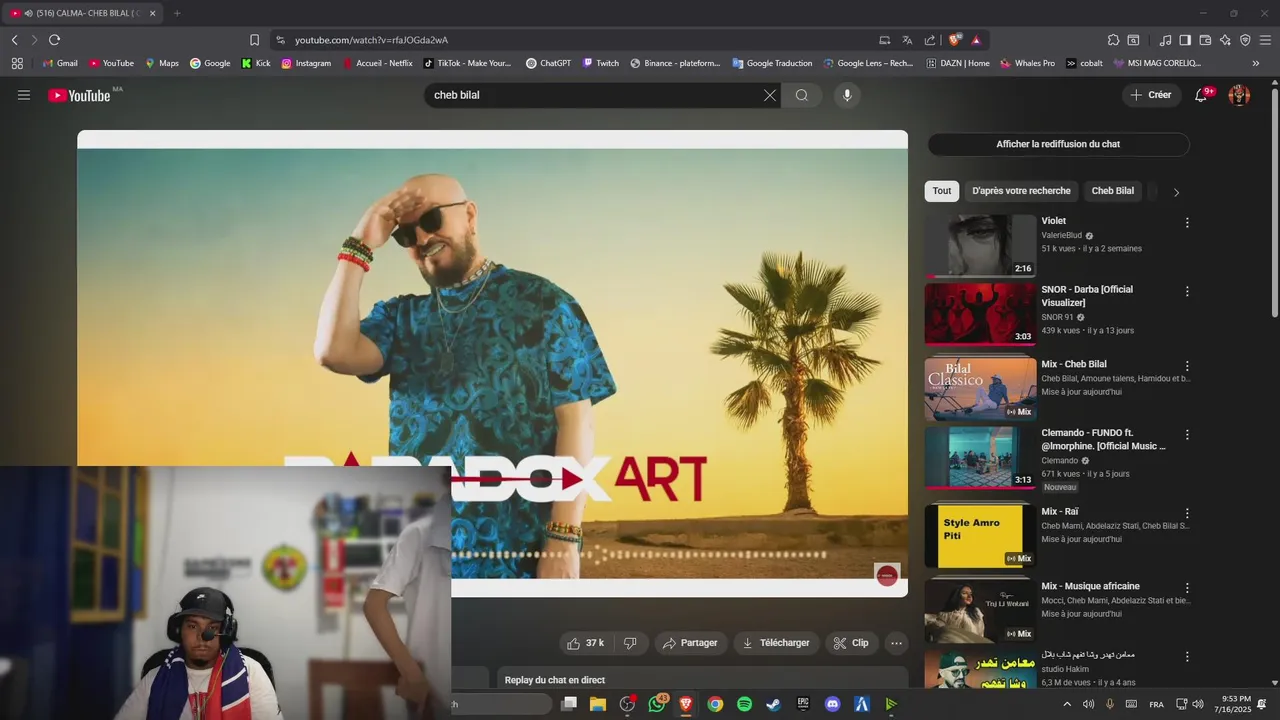Bookmark this page with bookmark icon
The image size is (1280, 720).
click(254, 40)
